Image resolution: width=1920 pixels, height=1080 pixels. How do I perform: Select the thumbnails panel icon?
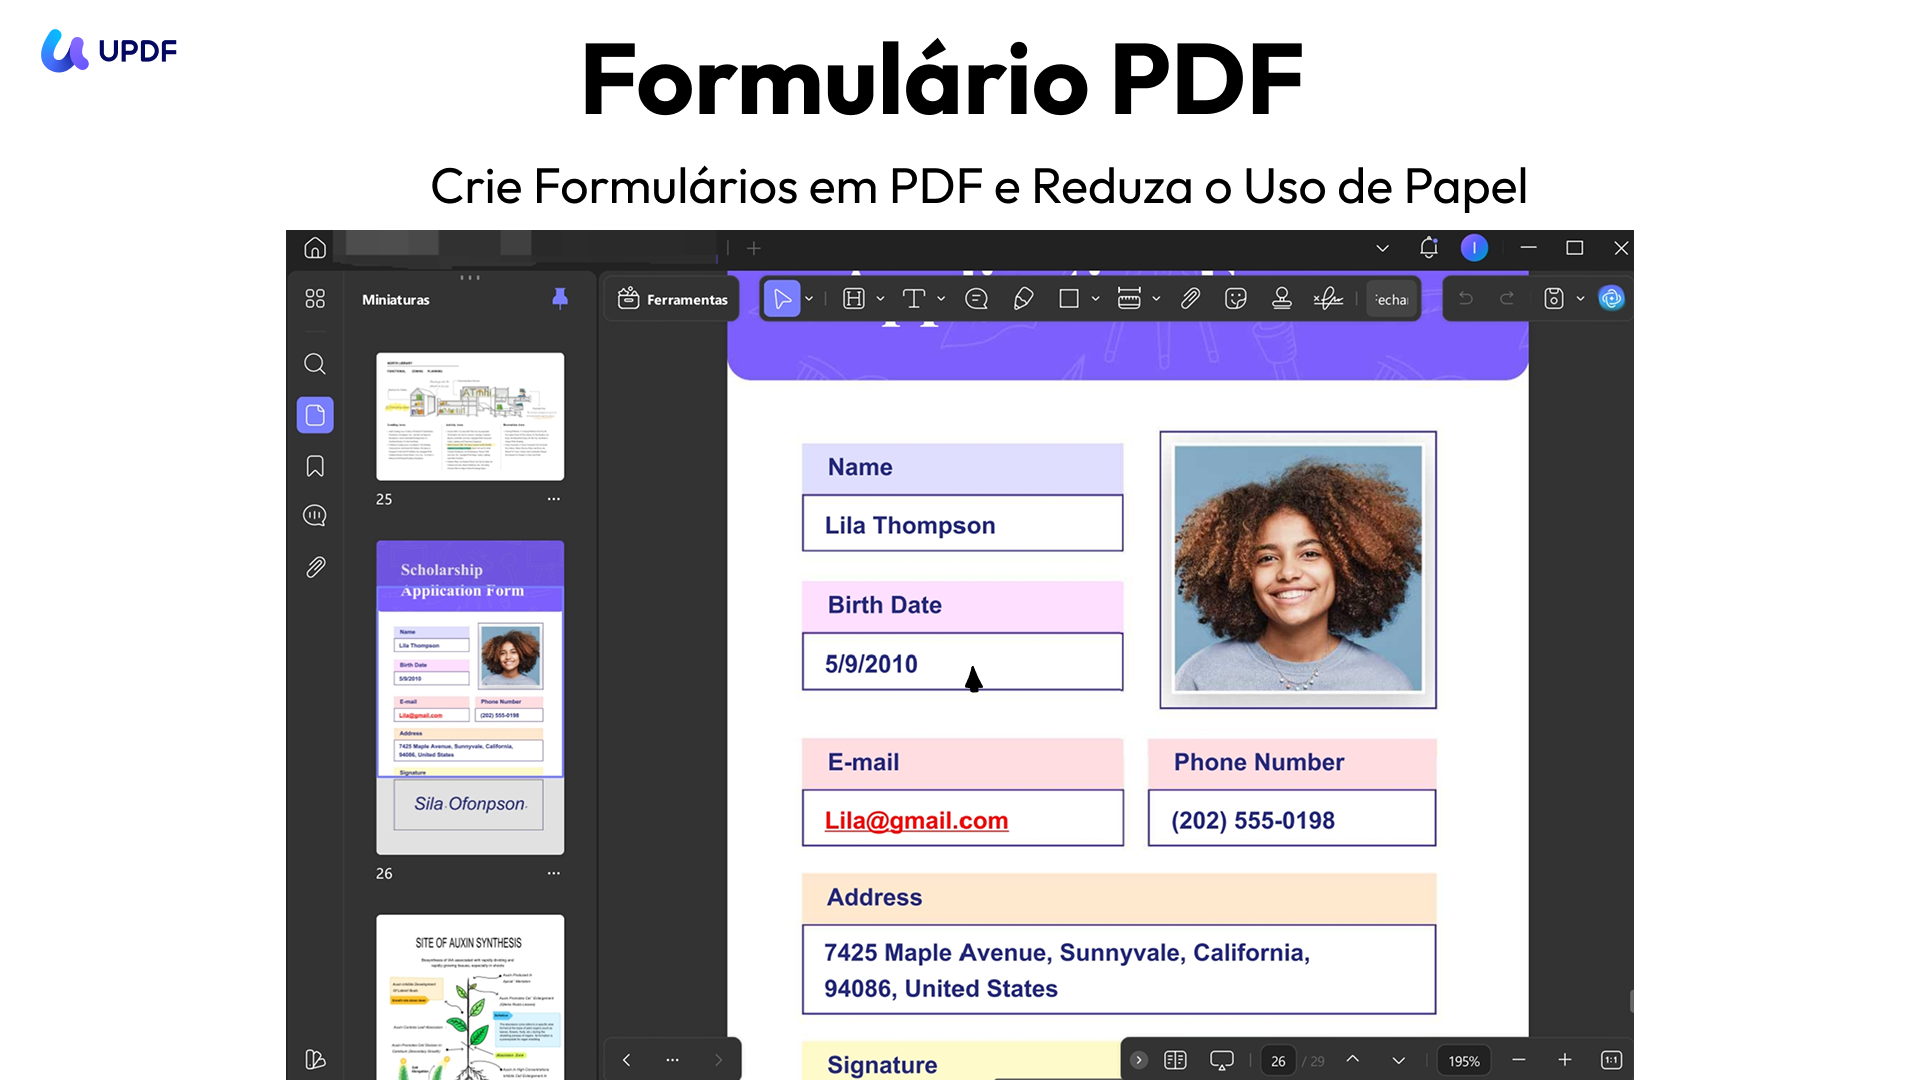[x=315, y=415]
